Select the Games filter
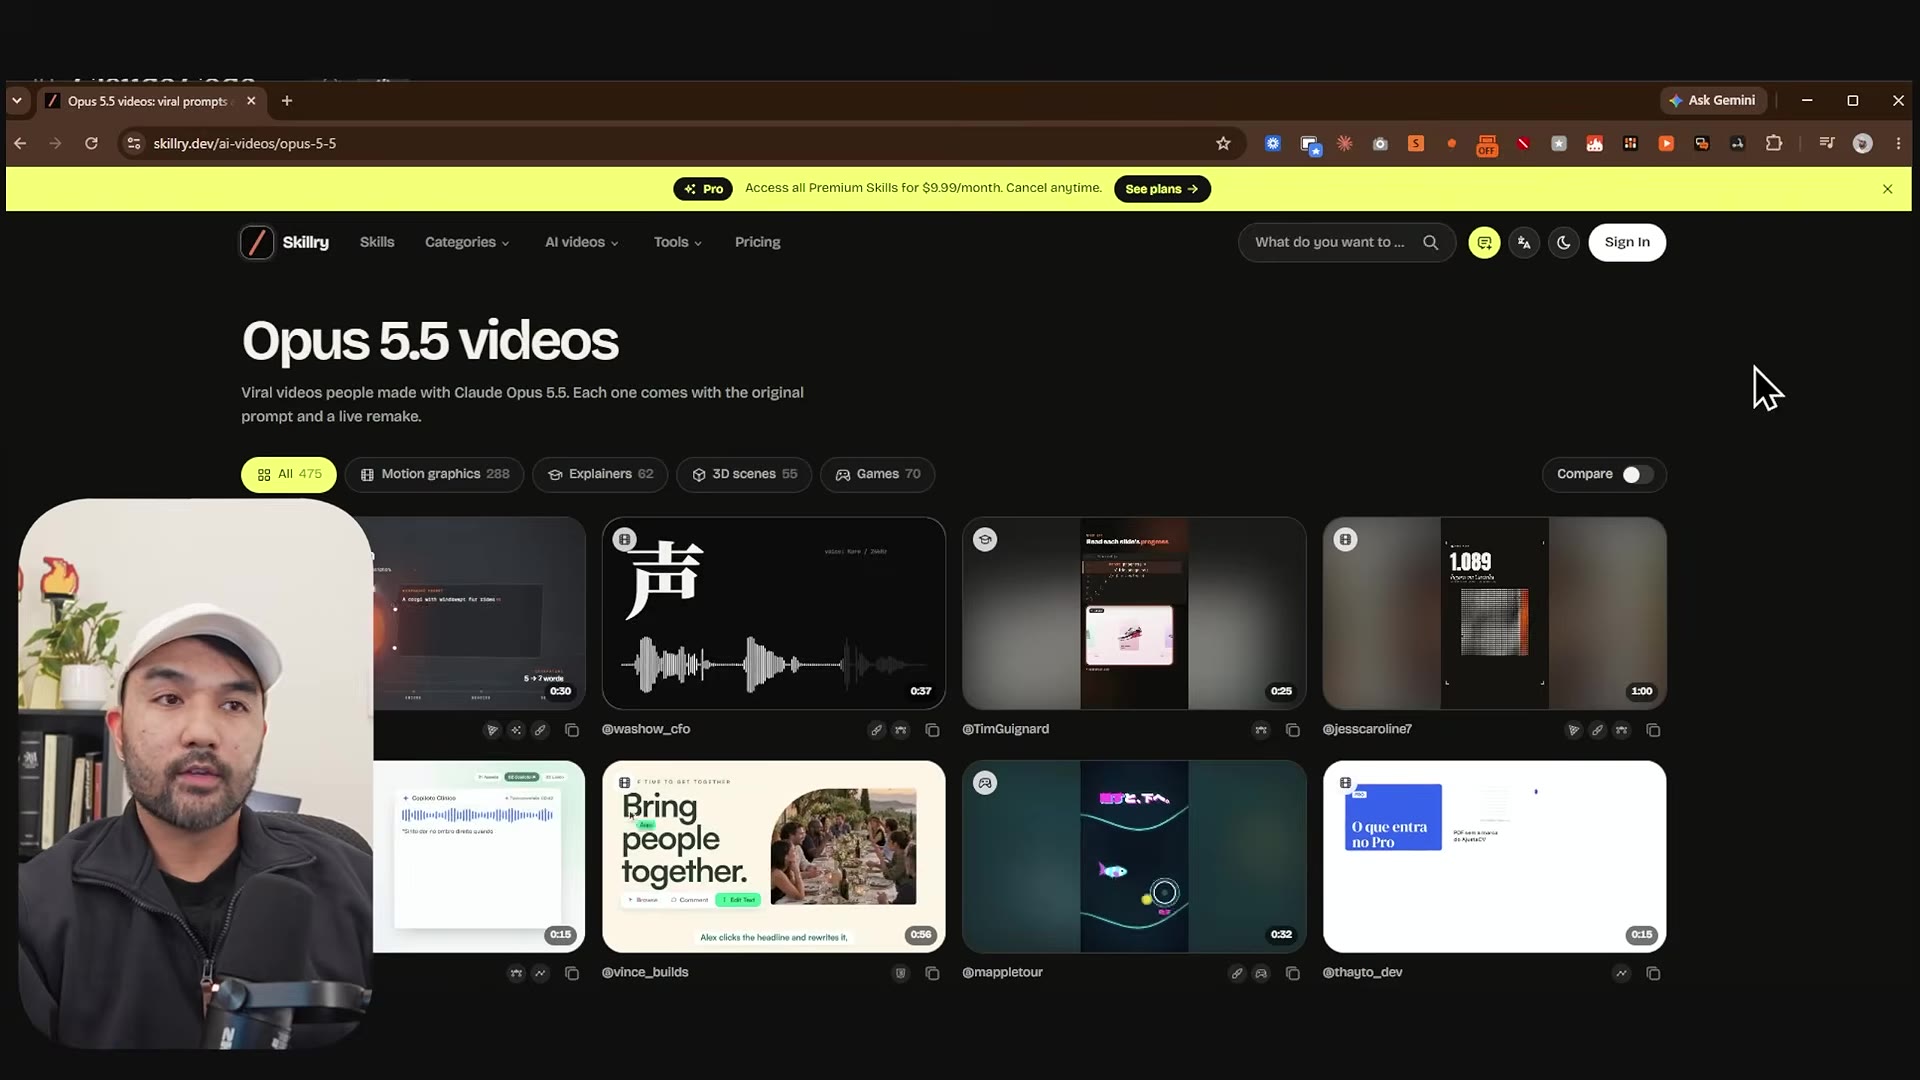 (877, 474)
